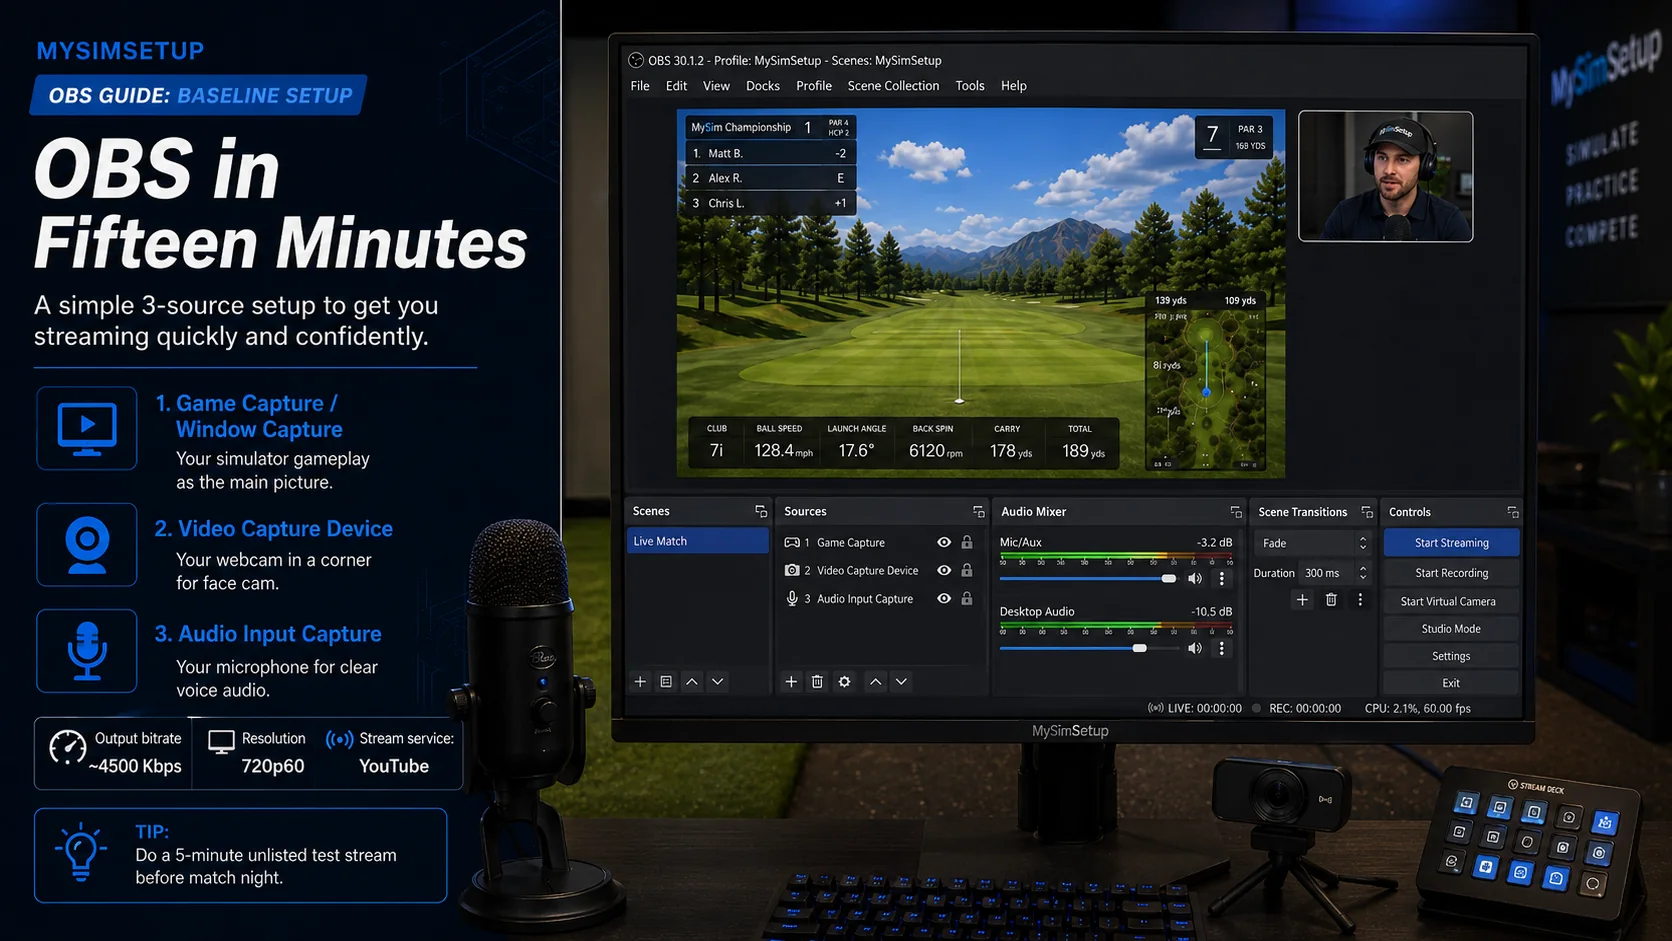Click the CPU 2.1%, 60.00 fps status
The image size is (1672, 941).
(1417, 708)
